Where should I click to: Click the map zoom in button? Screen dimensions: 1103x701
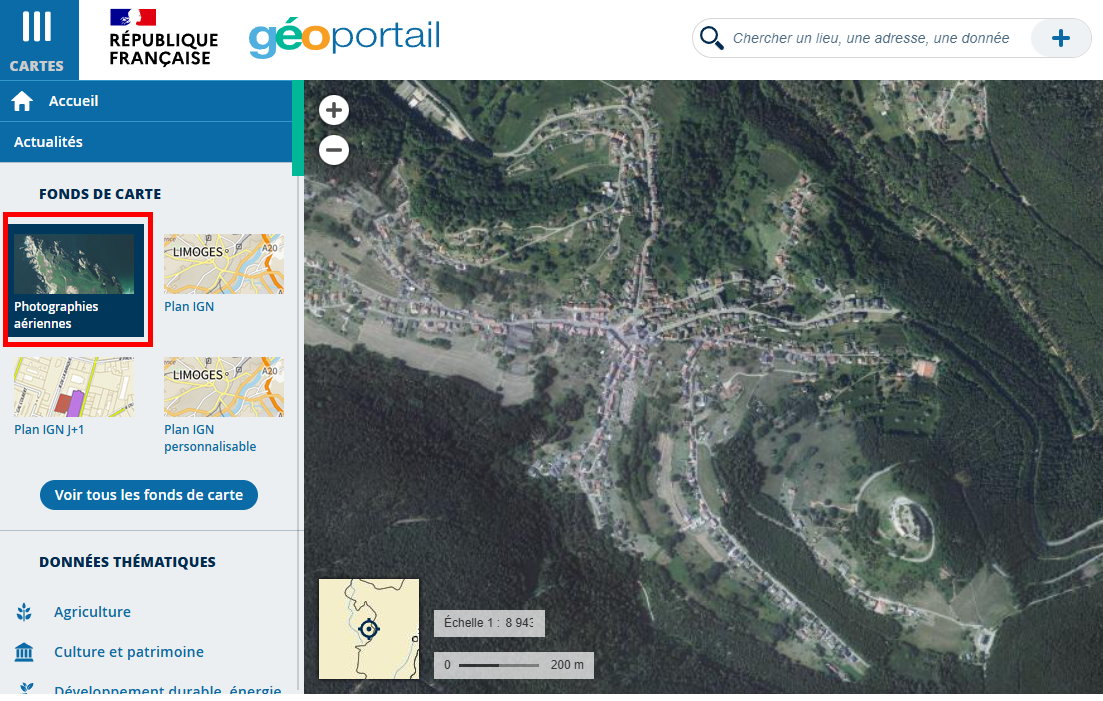coord(334,110)
